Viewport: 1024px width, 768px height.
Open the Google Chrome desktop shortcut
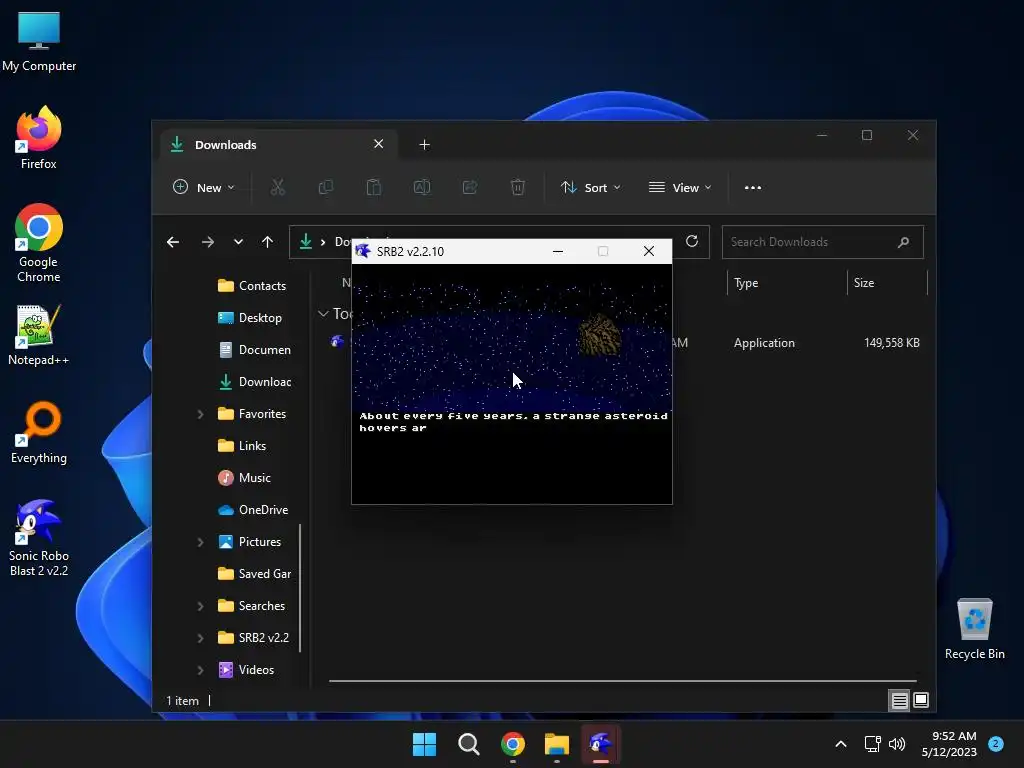coord(39,243)
